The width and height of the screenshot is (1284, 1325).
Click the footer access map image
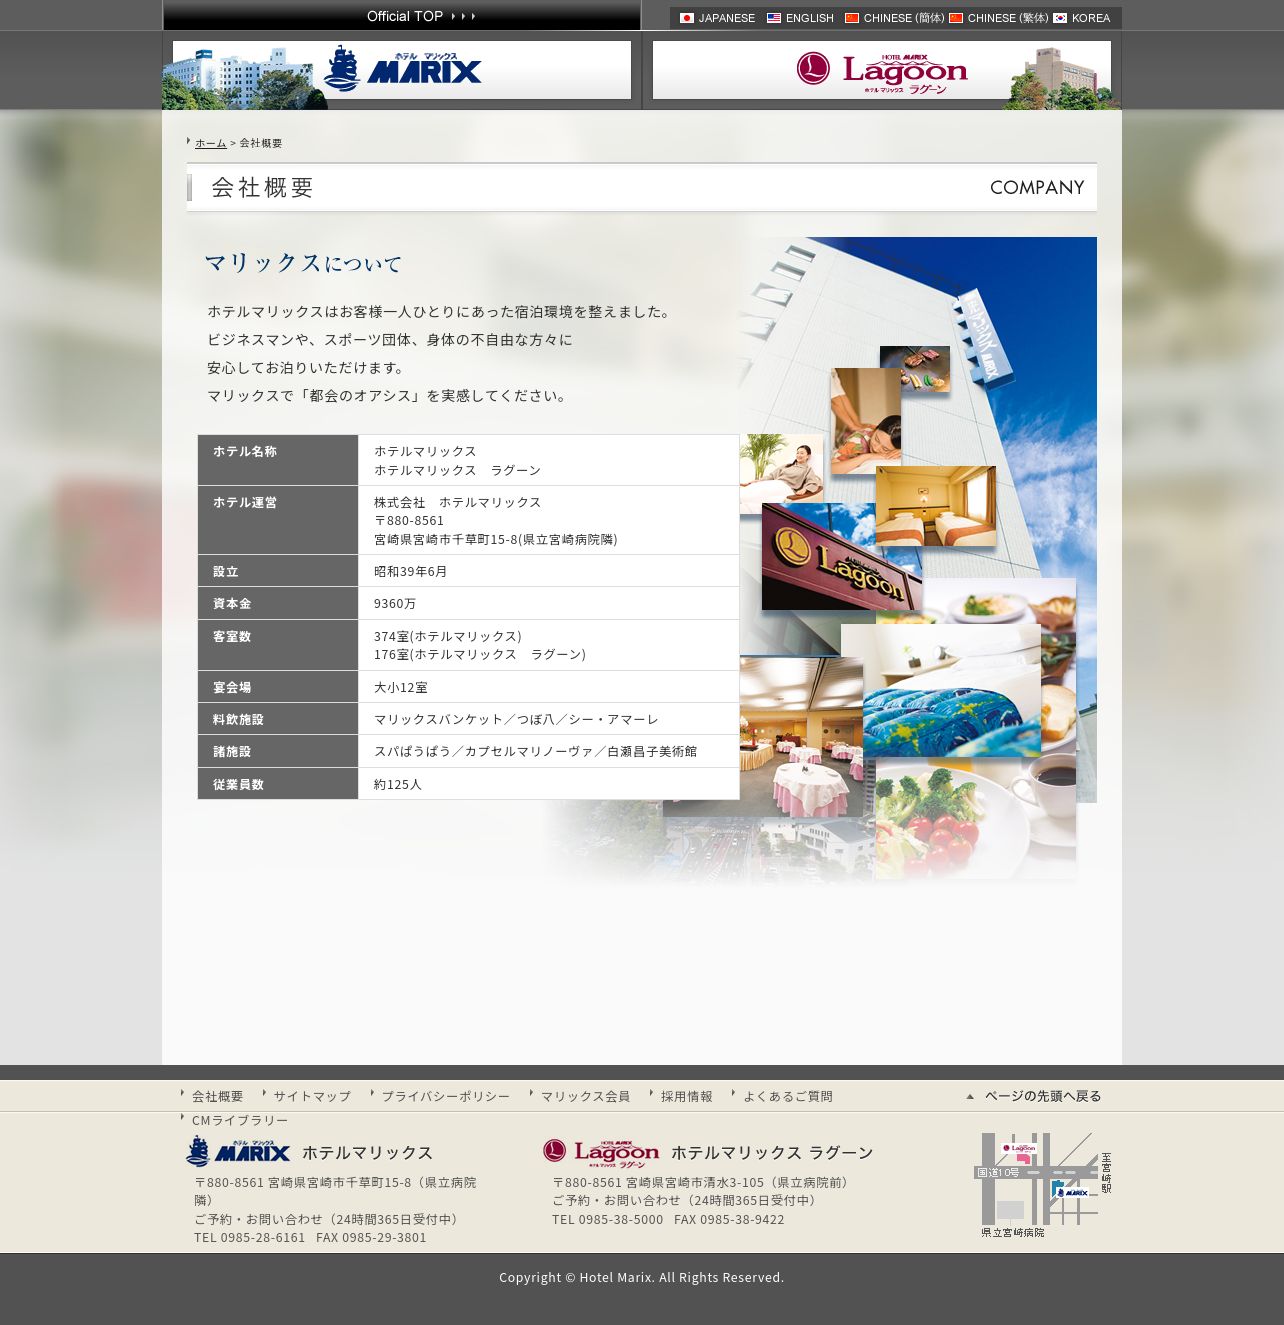pos(1043,1185)
